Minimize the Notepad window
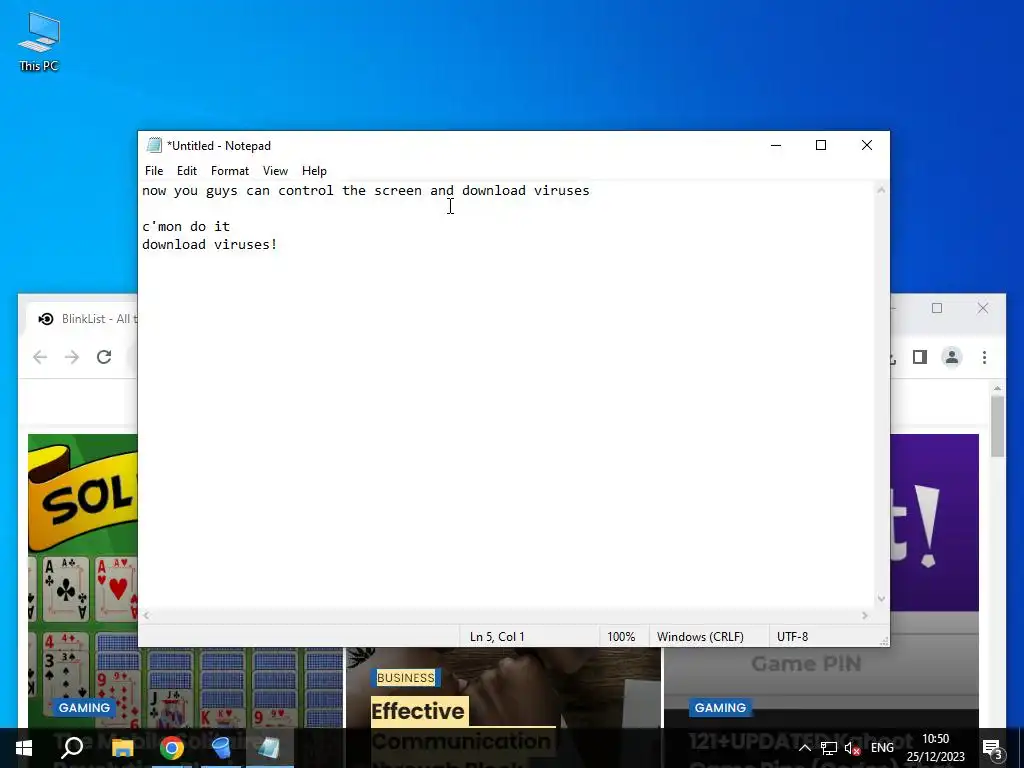The height and width of the screenshot is (768, 1024). pos(776,145)
